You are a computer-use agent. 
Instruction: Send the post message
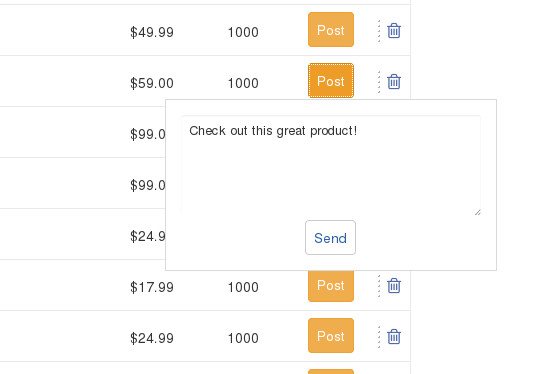(x=330, y=238)
